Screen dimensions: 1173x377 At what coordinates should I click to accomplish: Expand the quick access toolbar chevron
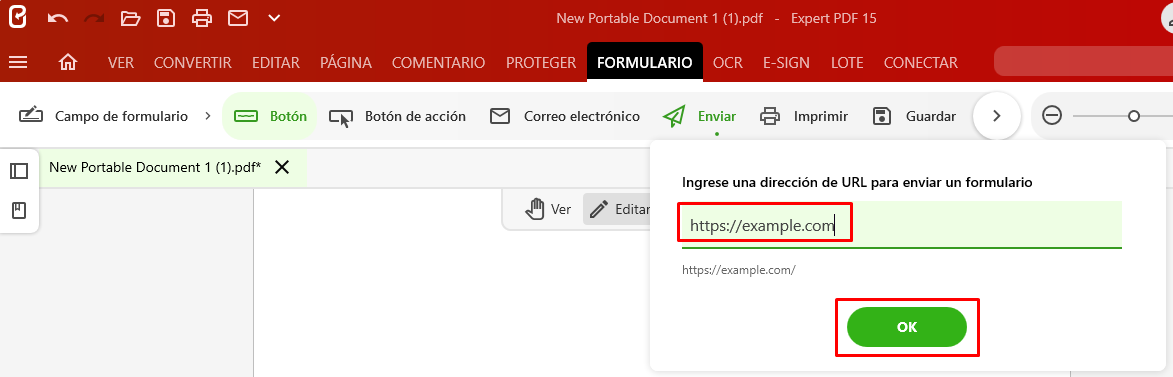pyautogui.click(x=274, y=18)
